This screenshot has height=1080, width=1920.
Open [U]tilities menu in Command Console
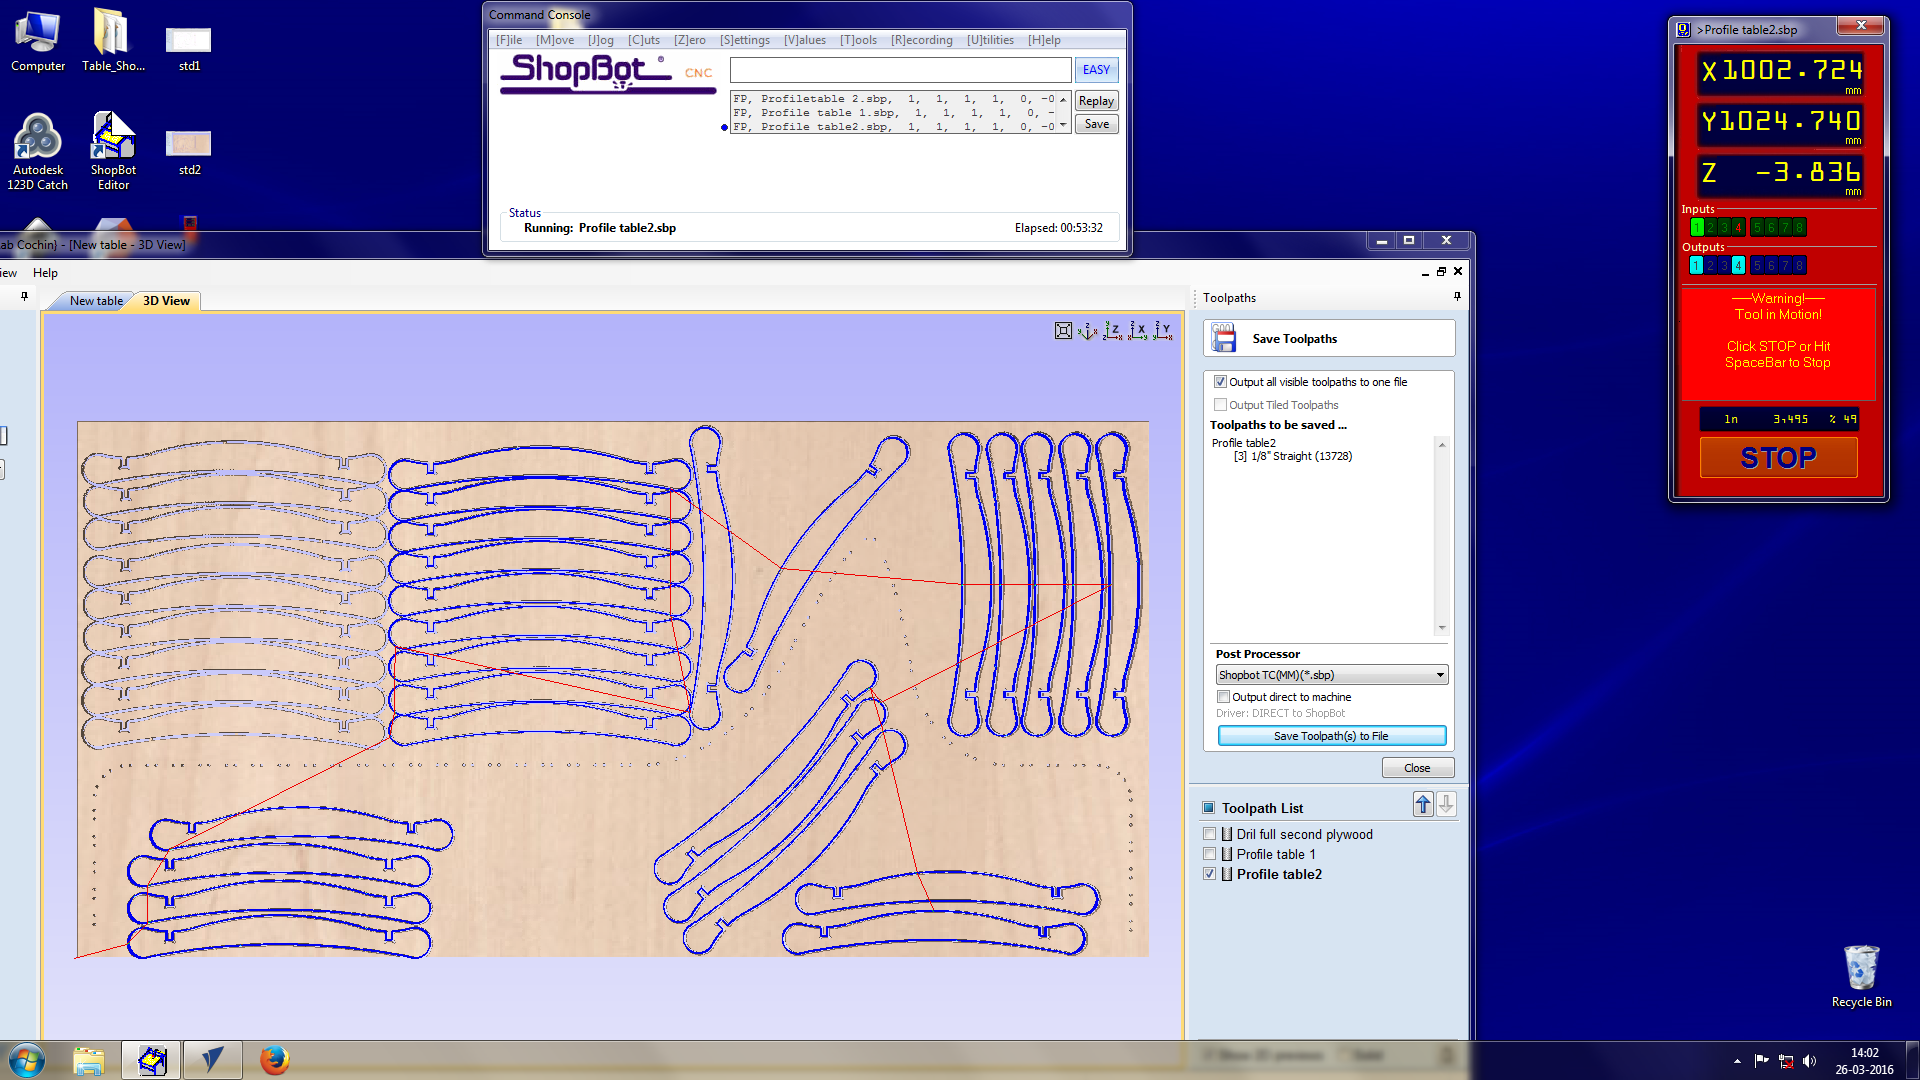990,40
